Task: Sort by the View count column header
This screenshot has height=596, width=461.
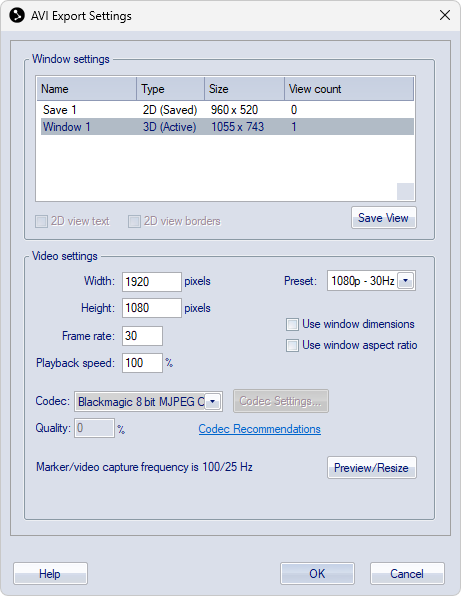Action: point(349,89)
